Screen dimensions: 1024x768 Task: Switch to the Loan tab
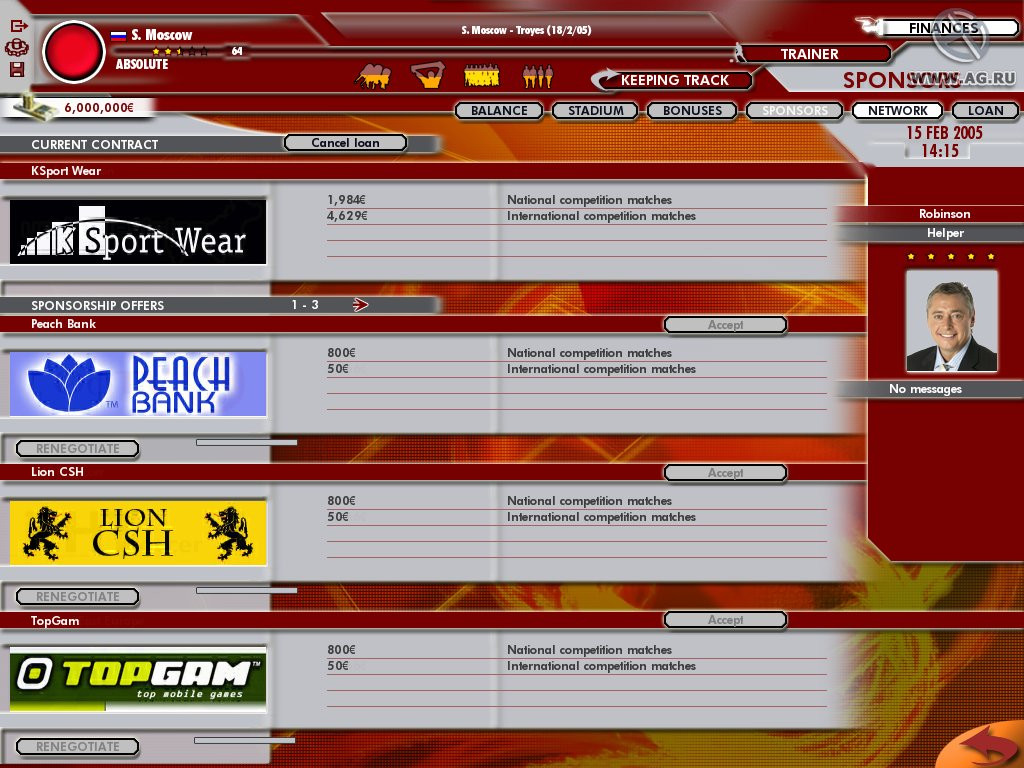point(985,110)
